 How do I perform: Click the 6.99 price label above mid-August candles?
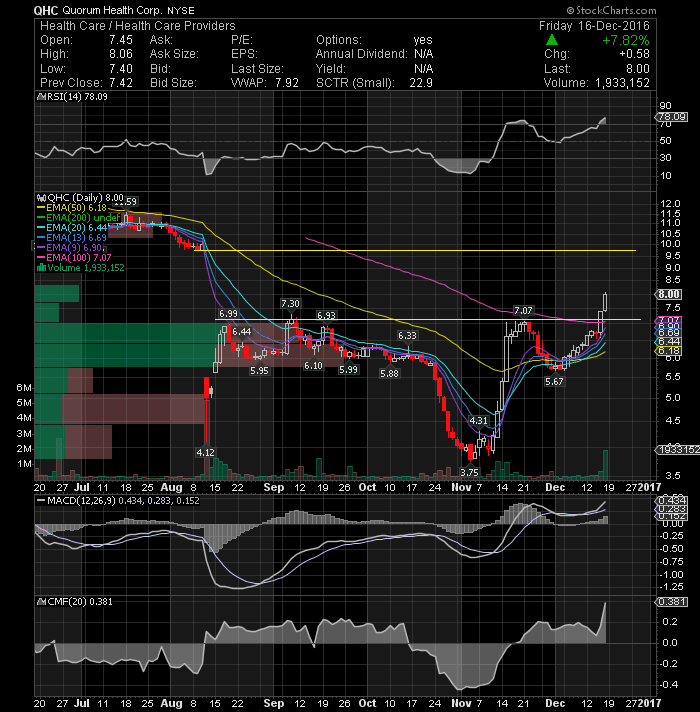(228, 313)
